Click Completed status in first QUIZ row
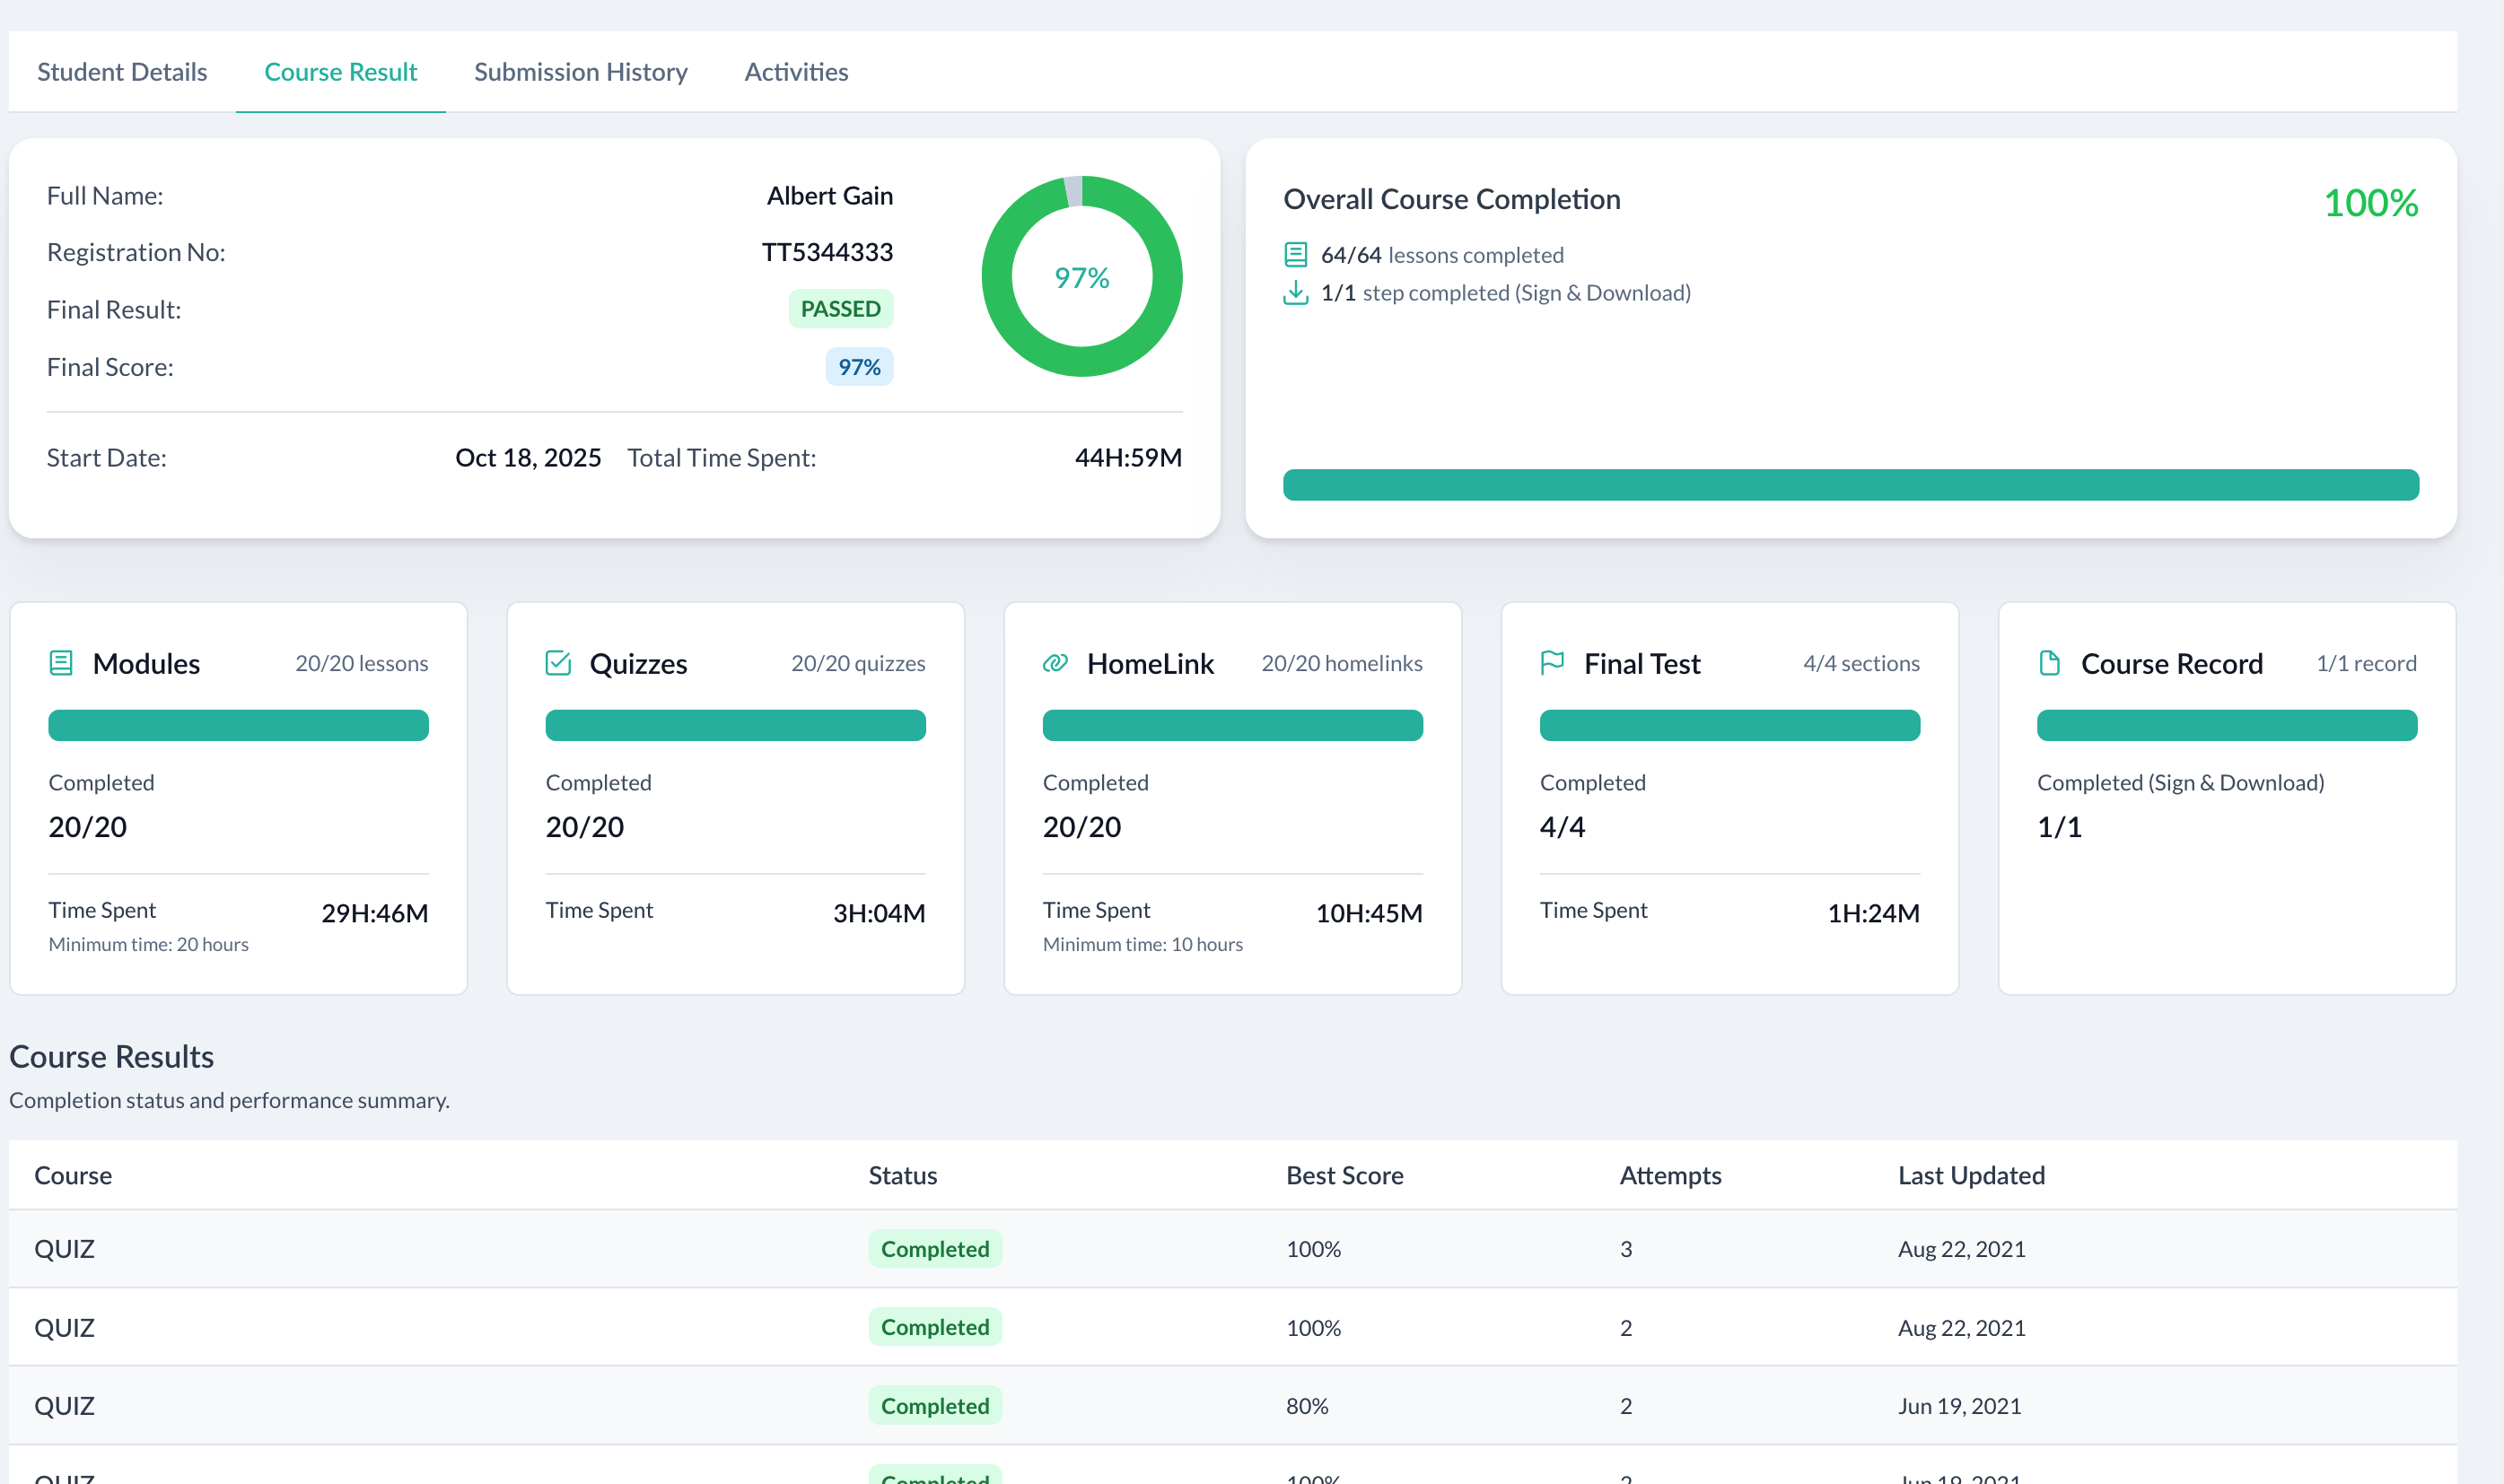2504x1484 pixels. point(934,1249)
